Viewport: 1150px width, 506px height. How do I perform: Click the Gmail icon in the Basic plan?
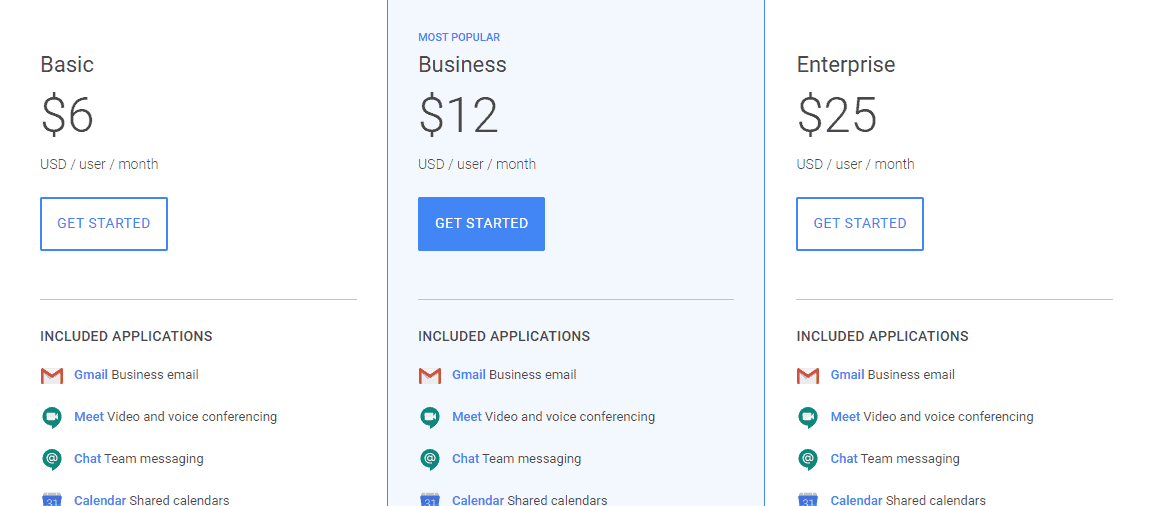[x=52, y=376]
